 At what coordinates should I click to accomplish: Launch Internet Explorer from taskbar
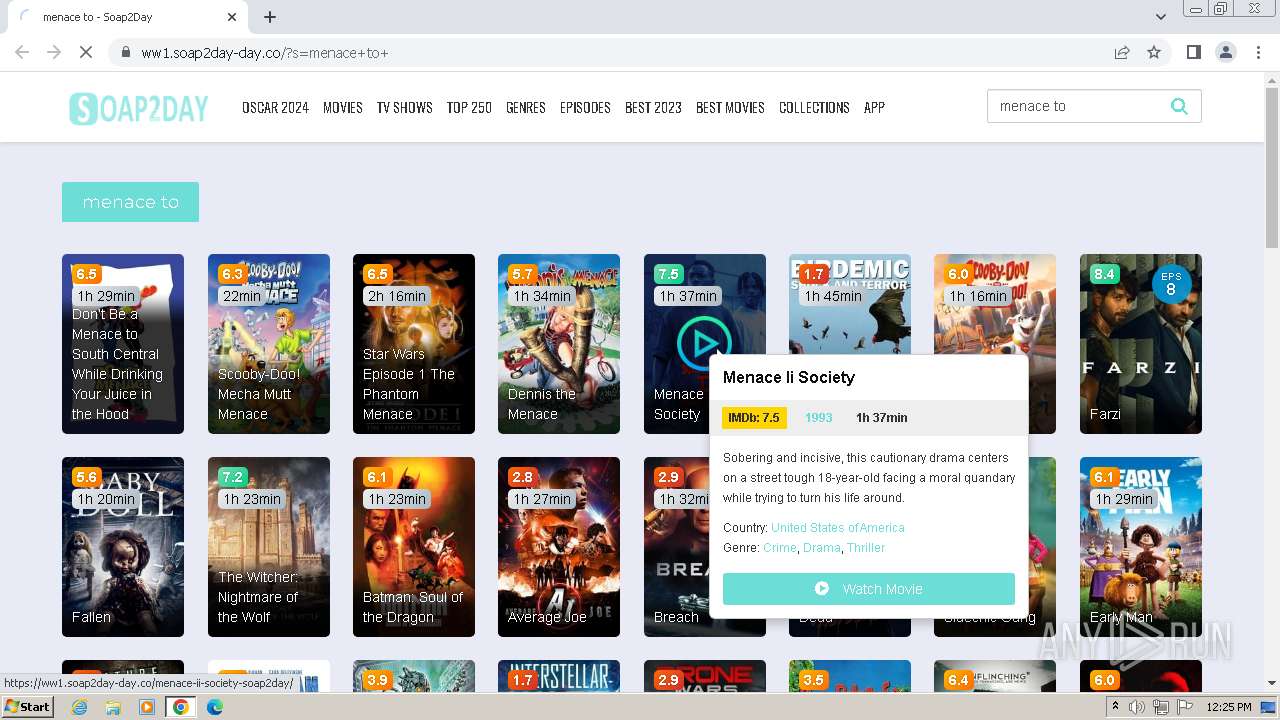[79, 707]
